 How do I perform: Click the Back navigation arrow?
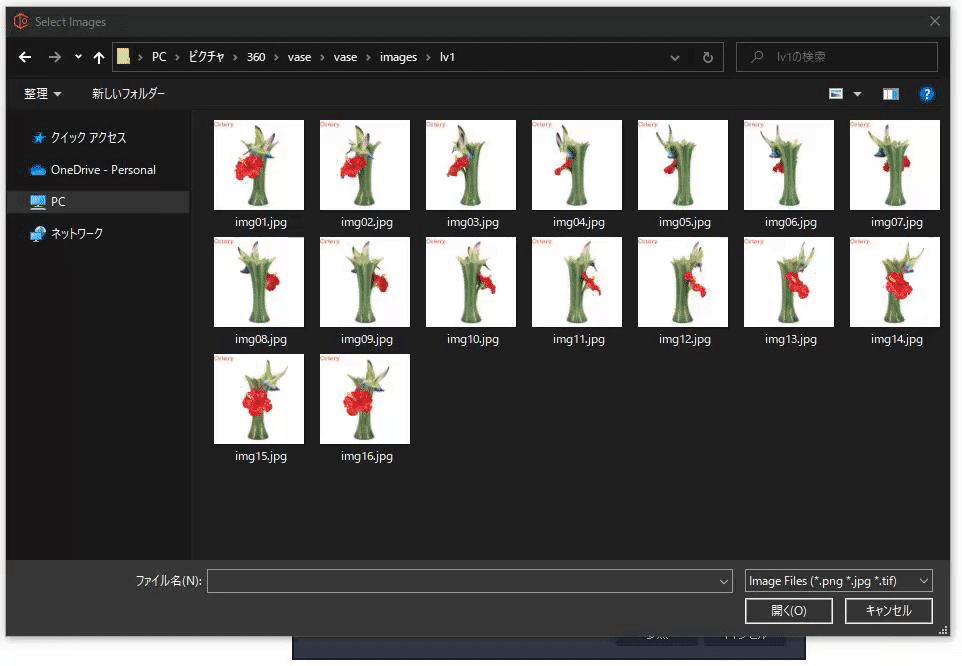[25, 58]
